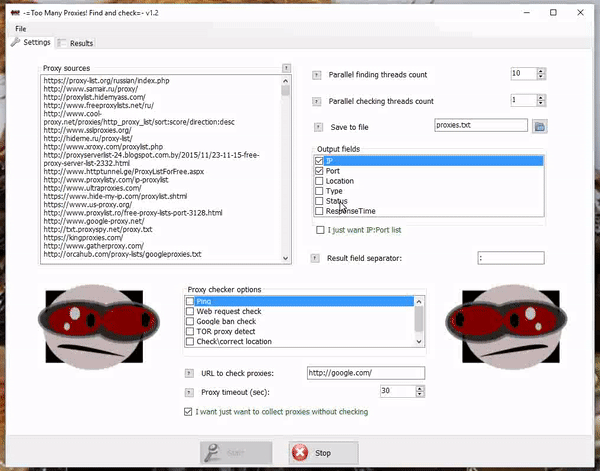Click the checking threads count field
Screen dimensions: 600x471
pos(523,100)
